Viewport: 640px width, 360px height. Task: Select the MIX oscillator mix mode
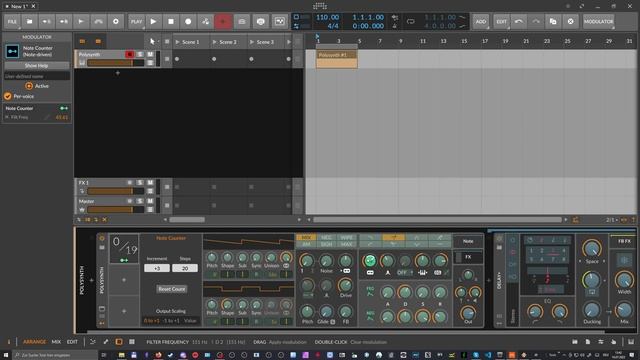point(306,237)
